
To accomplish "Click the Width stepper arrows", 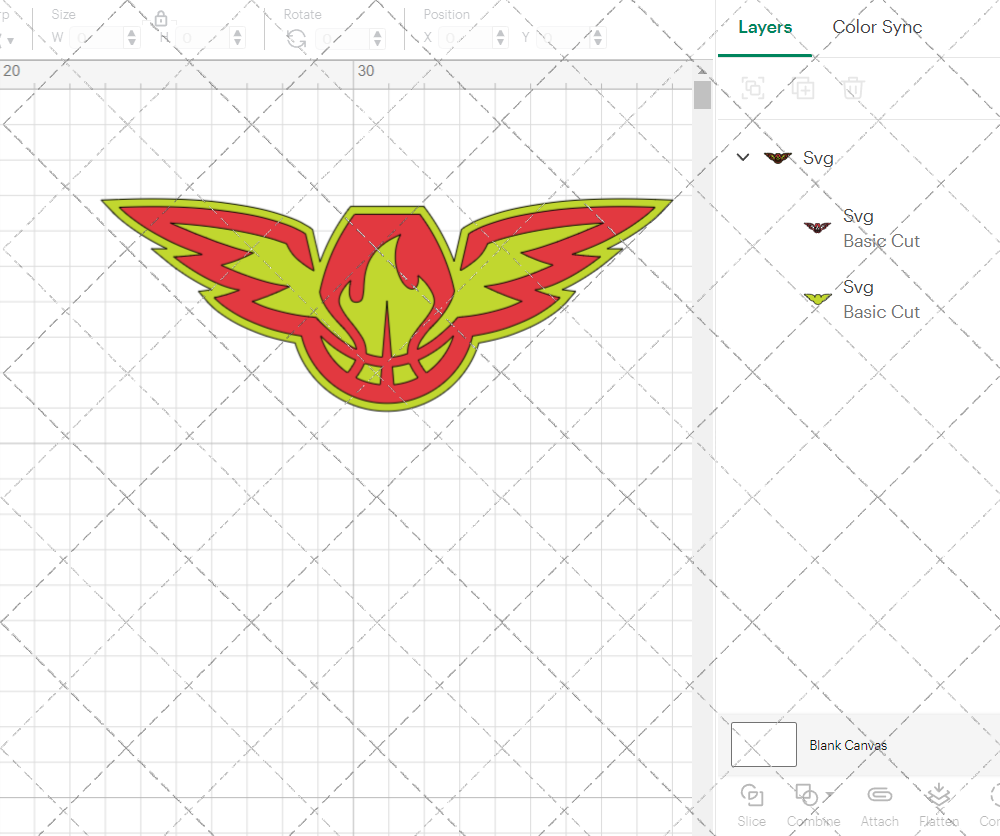I will [131, 38].
